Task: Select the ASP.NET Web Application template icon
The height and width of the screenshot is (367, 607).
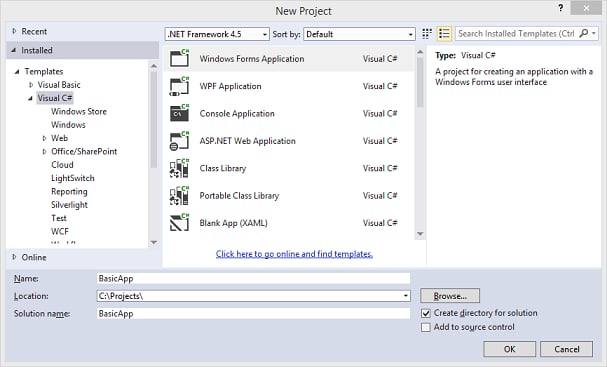Action: point(180,141)
